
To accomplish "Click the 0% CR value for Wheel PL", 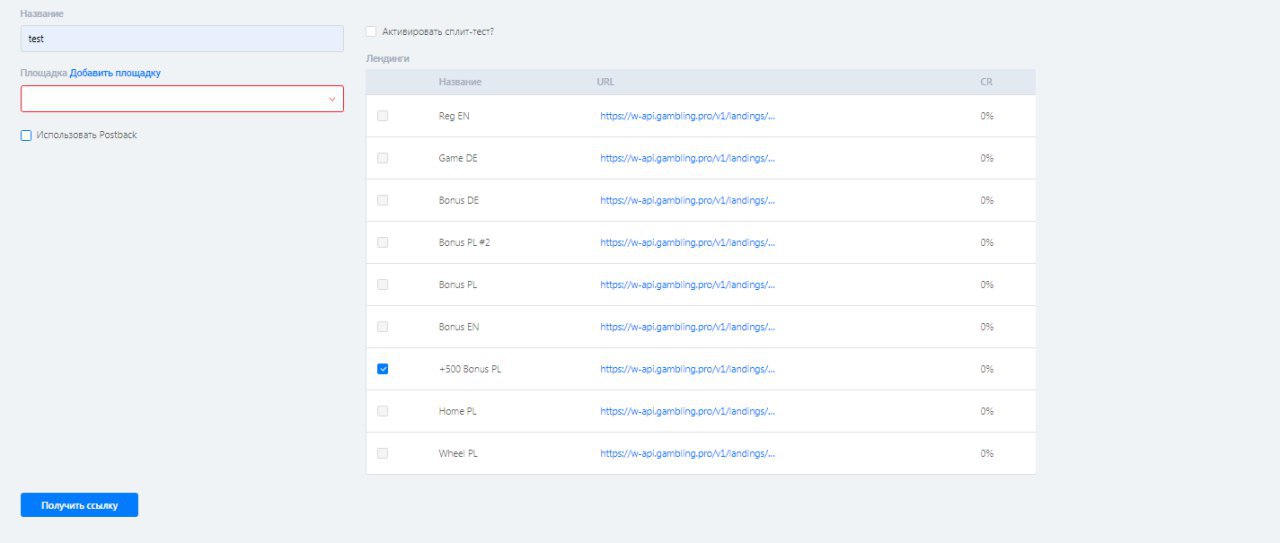I will point(987,453).
